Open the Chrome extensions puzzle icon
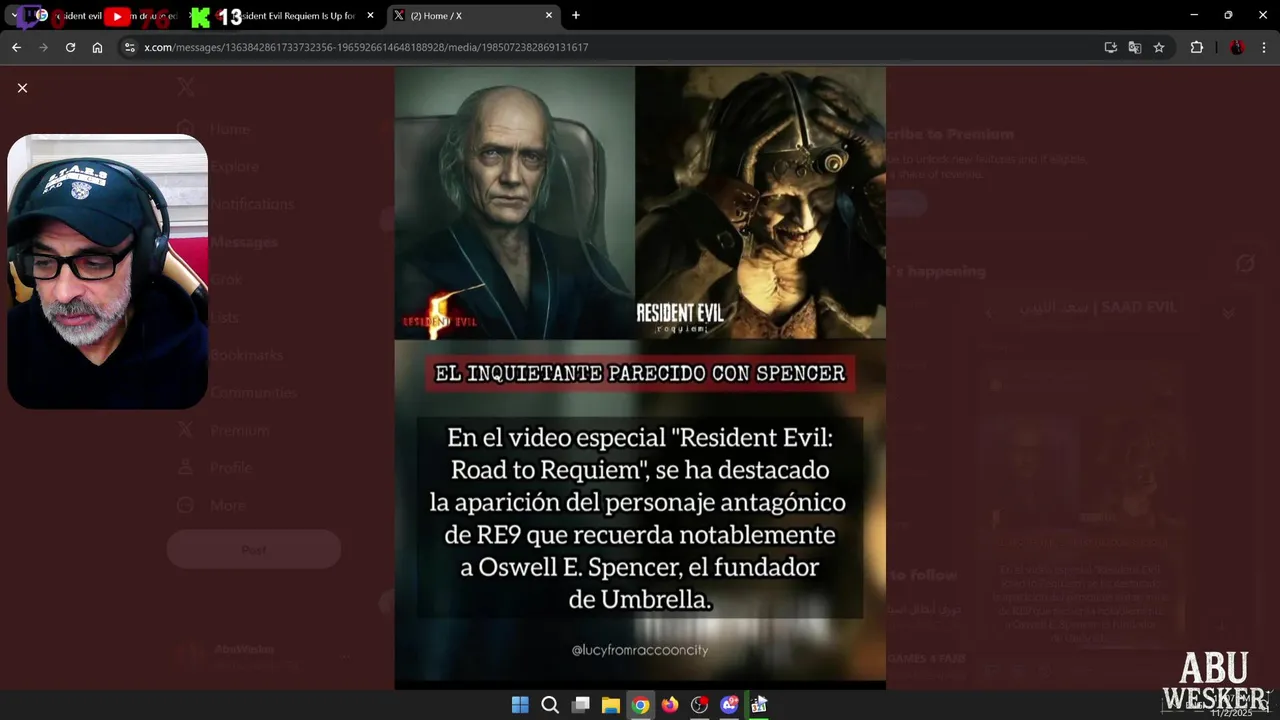1280x720 pixels. coord(1196,47)
